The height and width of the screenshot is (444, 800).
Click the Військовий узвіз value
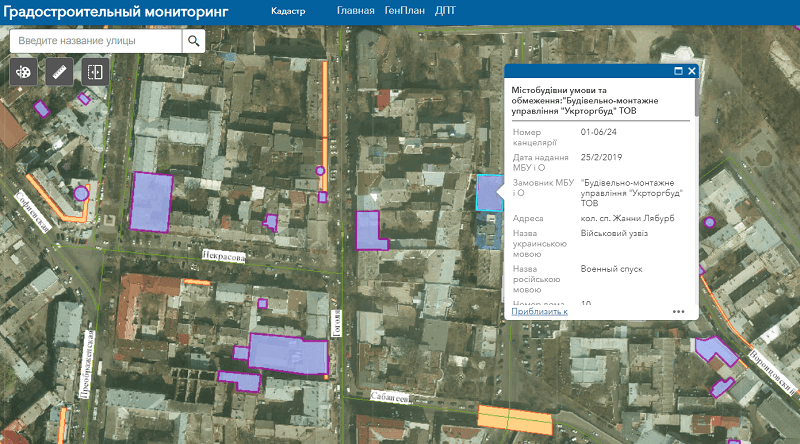[614, 233]
